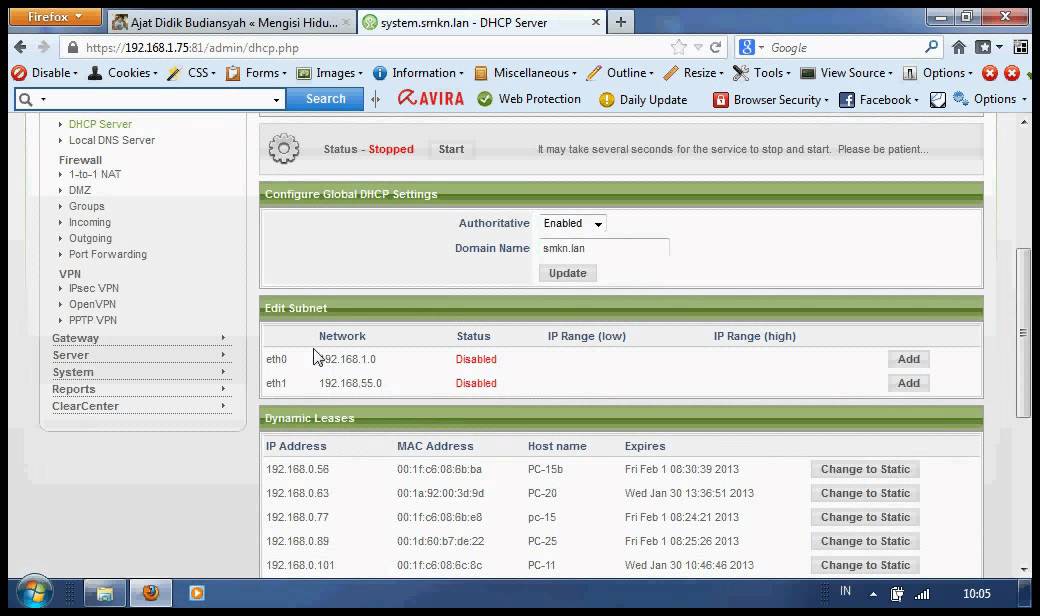Open a new tab with the plus button

pyautogui.click(x=621, y=23)
